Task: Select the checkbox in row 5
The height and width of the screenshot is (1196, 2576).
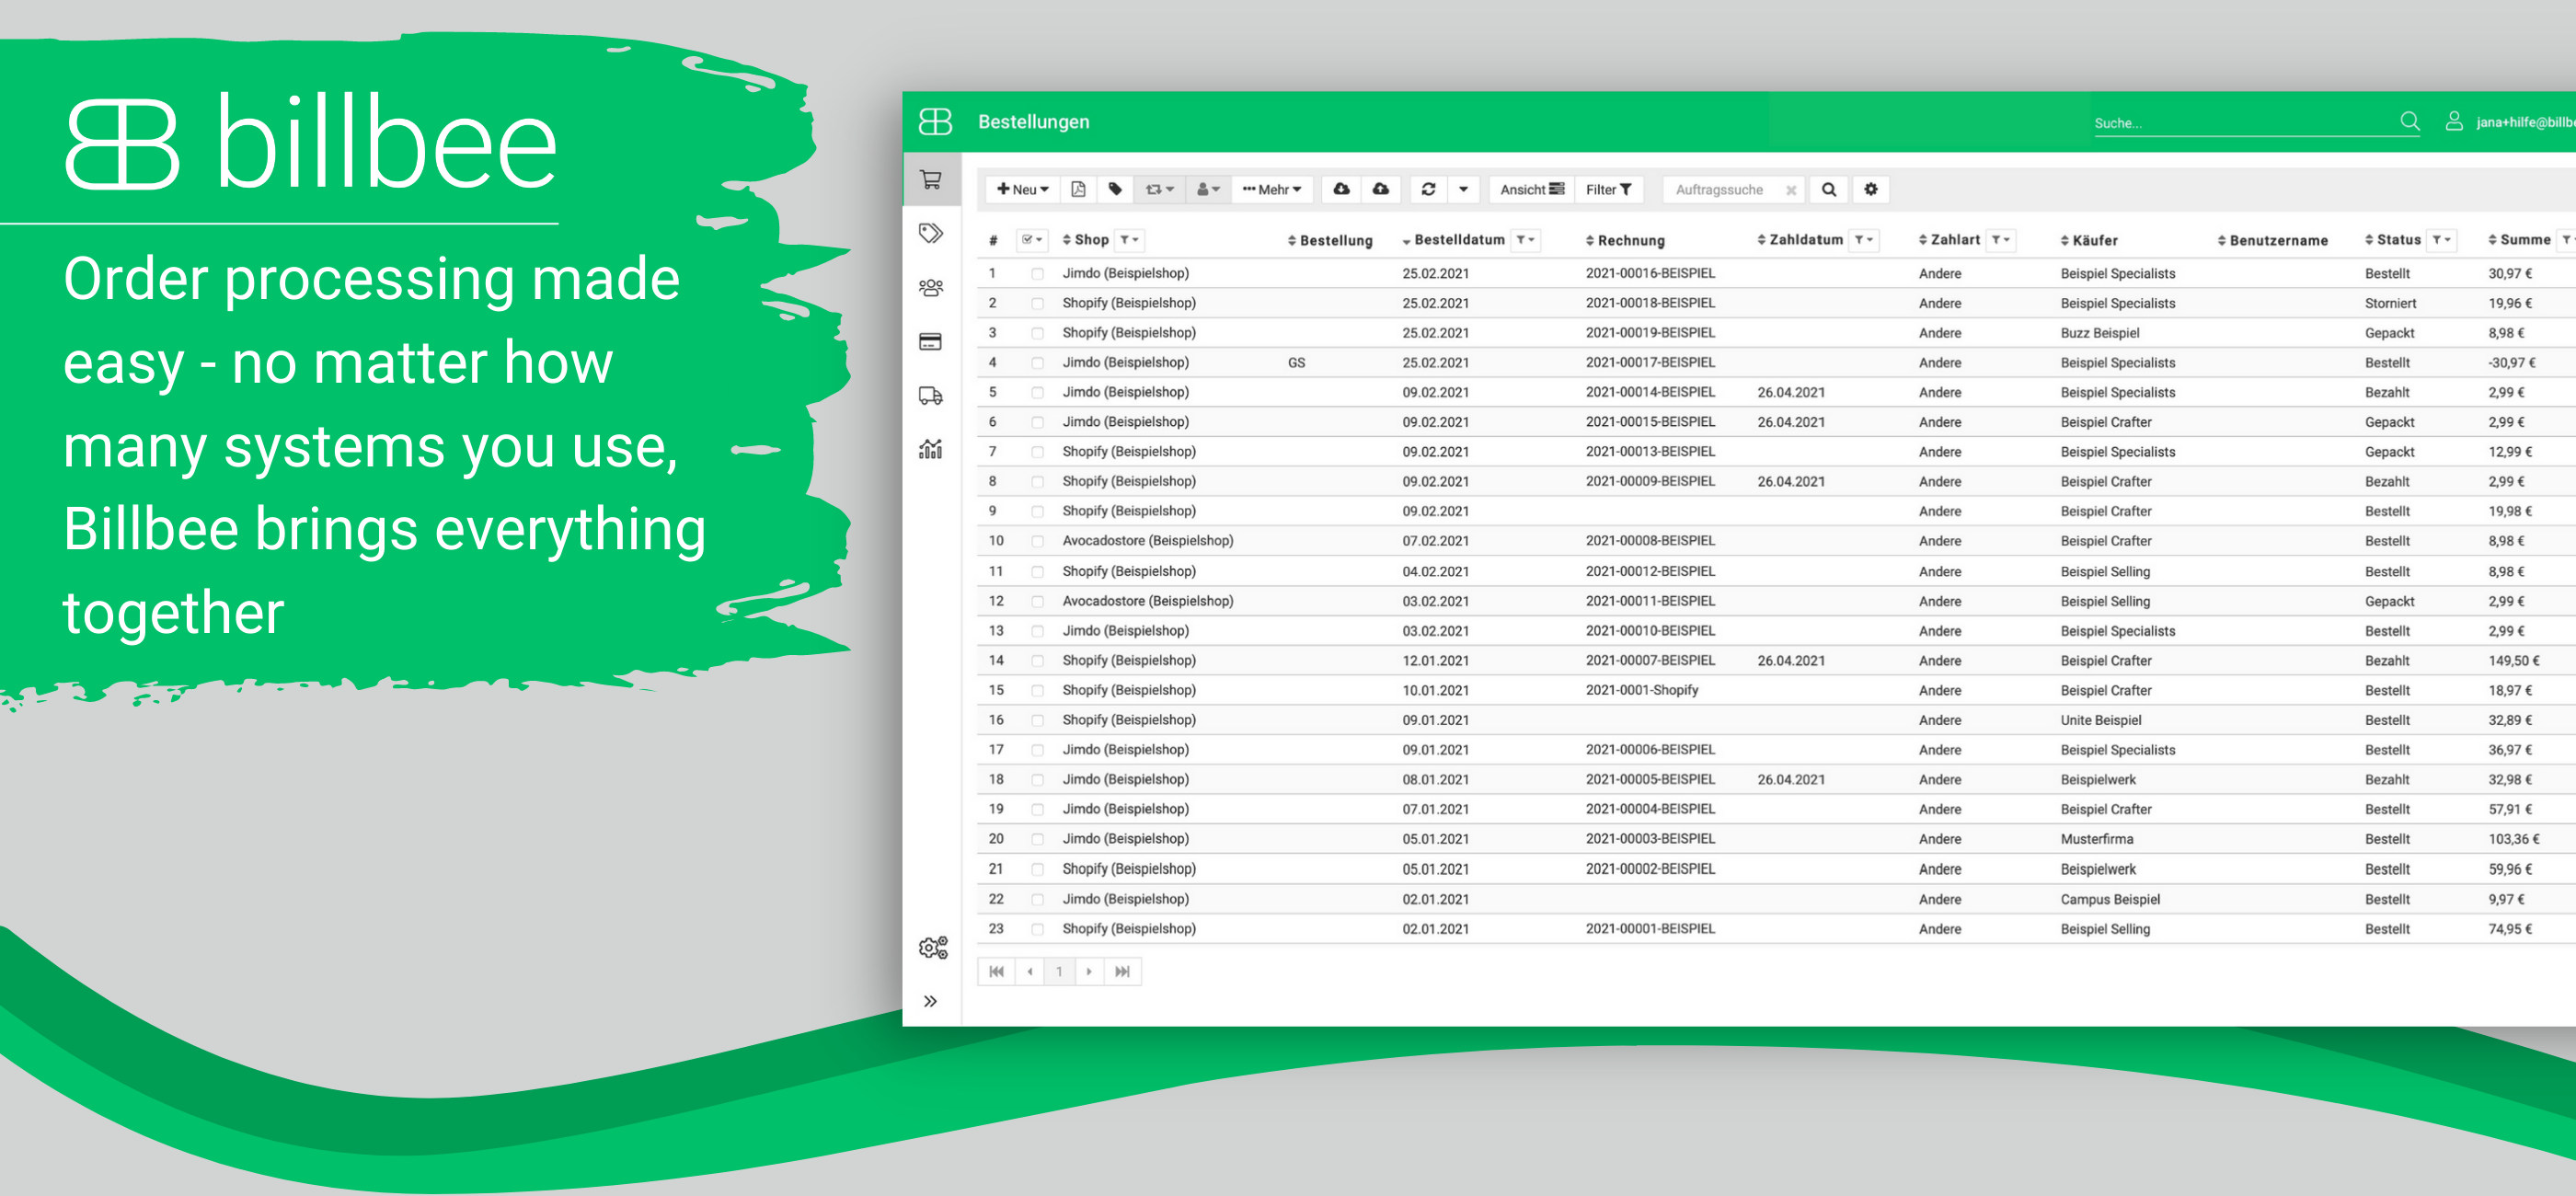Action: pos(1037,393)
